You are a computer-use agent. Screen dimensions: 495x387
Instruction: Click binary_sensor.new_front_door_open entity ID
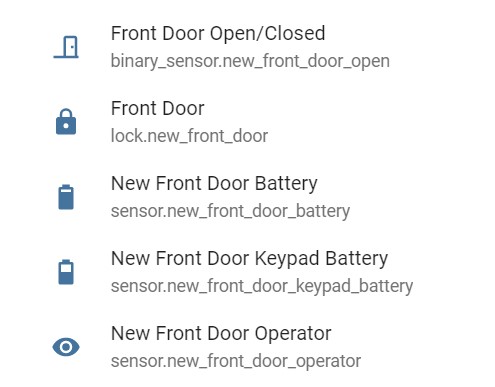pyautogui.click(x=250, y=61)
